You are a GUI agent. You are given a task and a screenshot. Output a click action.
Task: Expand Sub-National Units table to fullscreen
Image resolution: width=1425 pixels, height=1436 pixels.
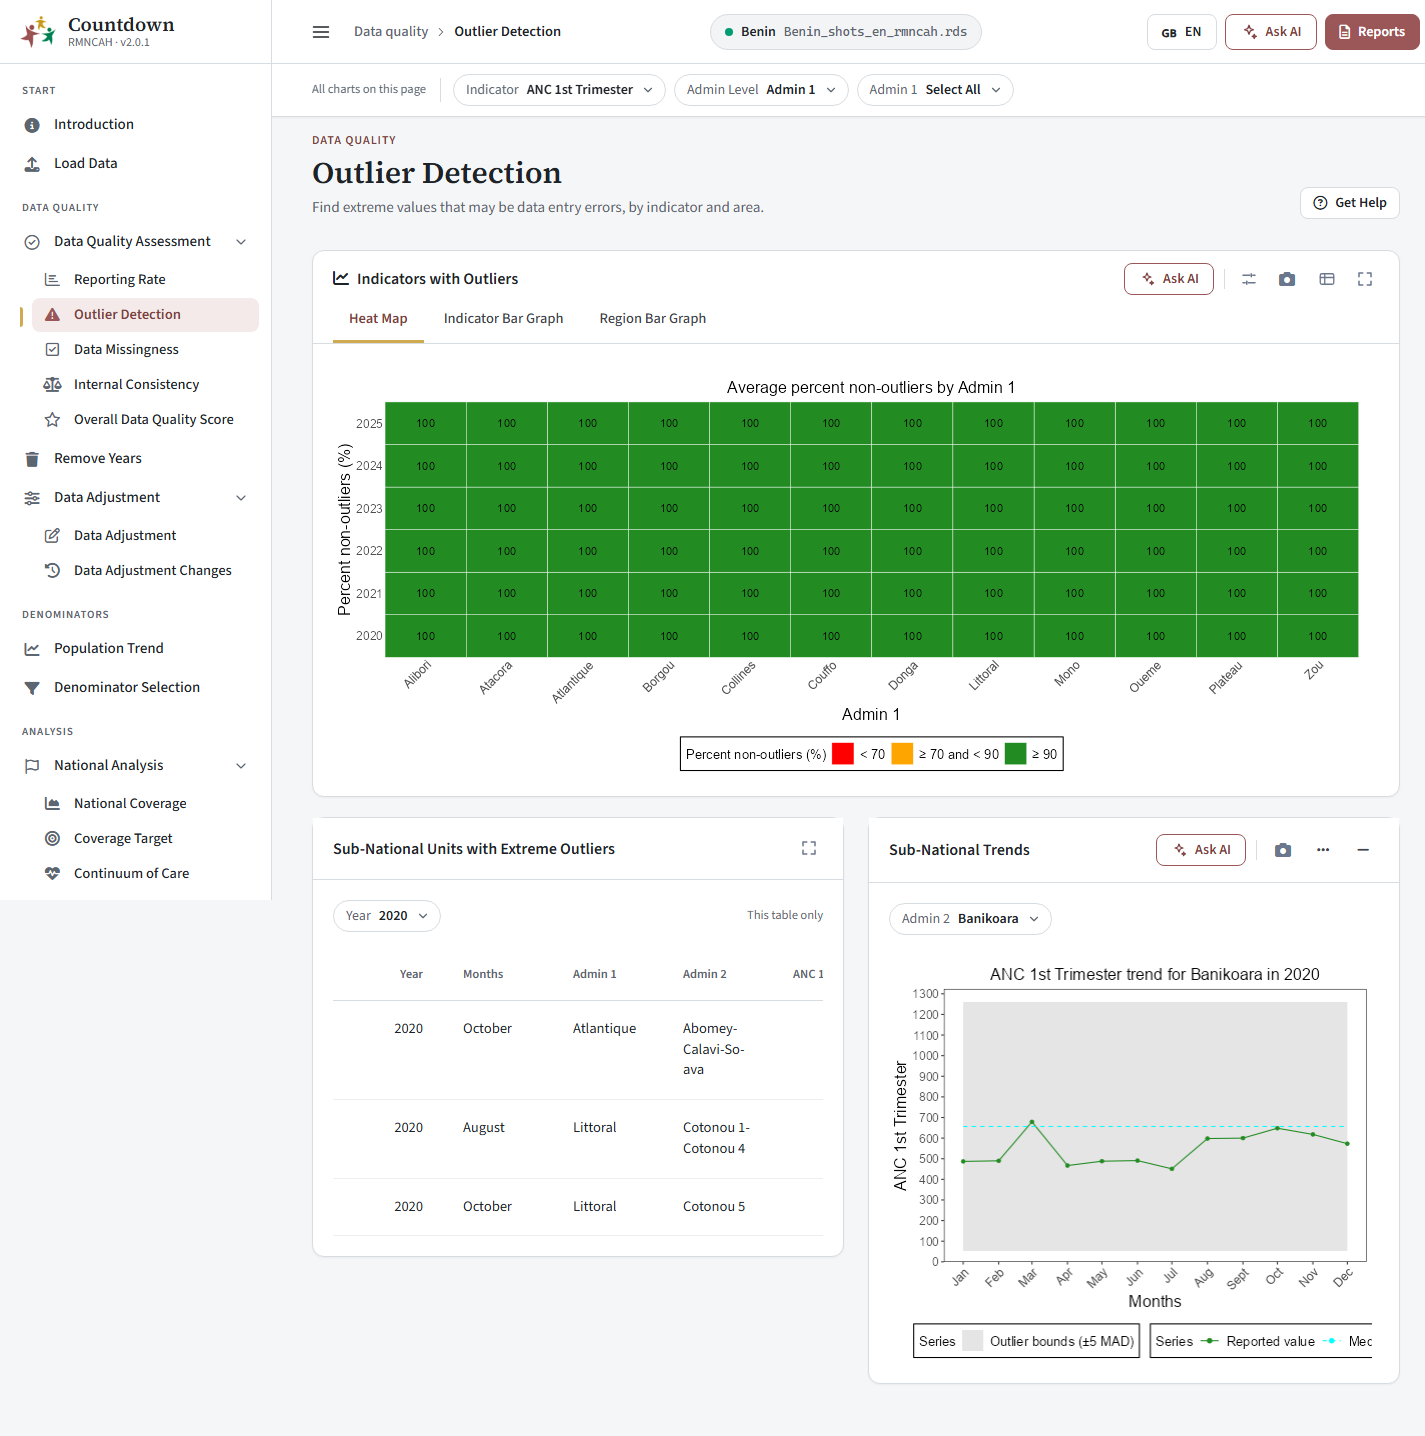(x=809, y=848)
